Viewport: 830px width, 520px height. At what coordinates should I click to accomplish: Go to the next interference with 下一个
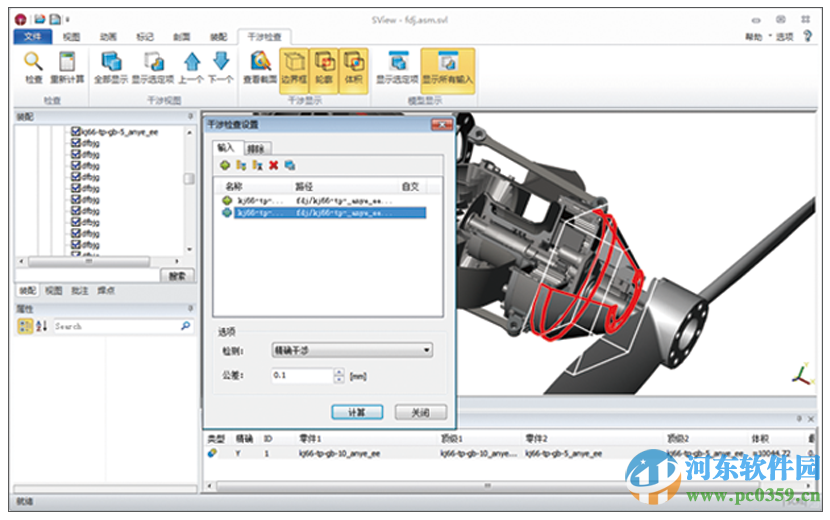click(221, 67)
